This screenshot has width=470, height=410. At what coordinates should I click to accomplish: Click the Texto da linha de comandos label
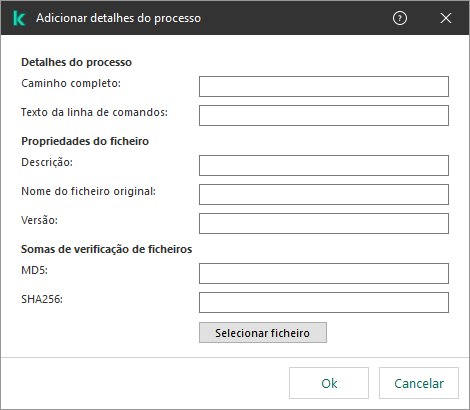pyautogui.click(x=94, y=112)
